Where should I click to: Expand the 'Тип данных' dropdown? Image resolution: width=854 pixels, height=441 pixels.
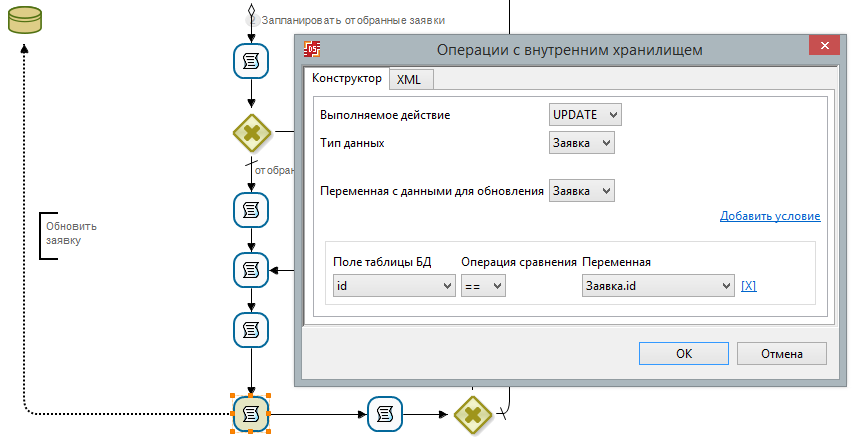582,143
